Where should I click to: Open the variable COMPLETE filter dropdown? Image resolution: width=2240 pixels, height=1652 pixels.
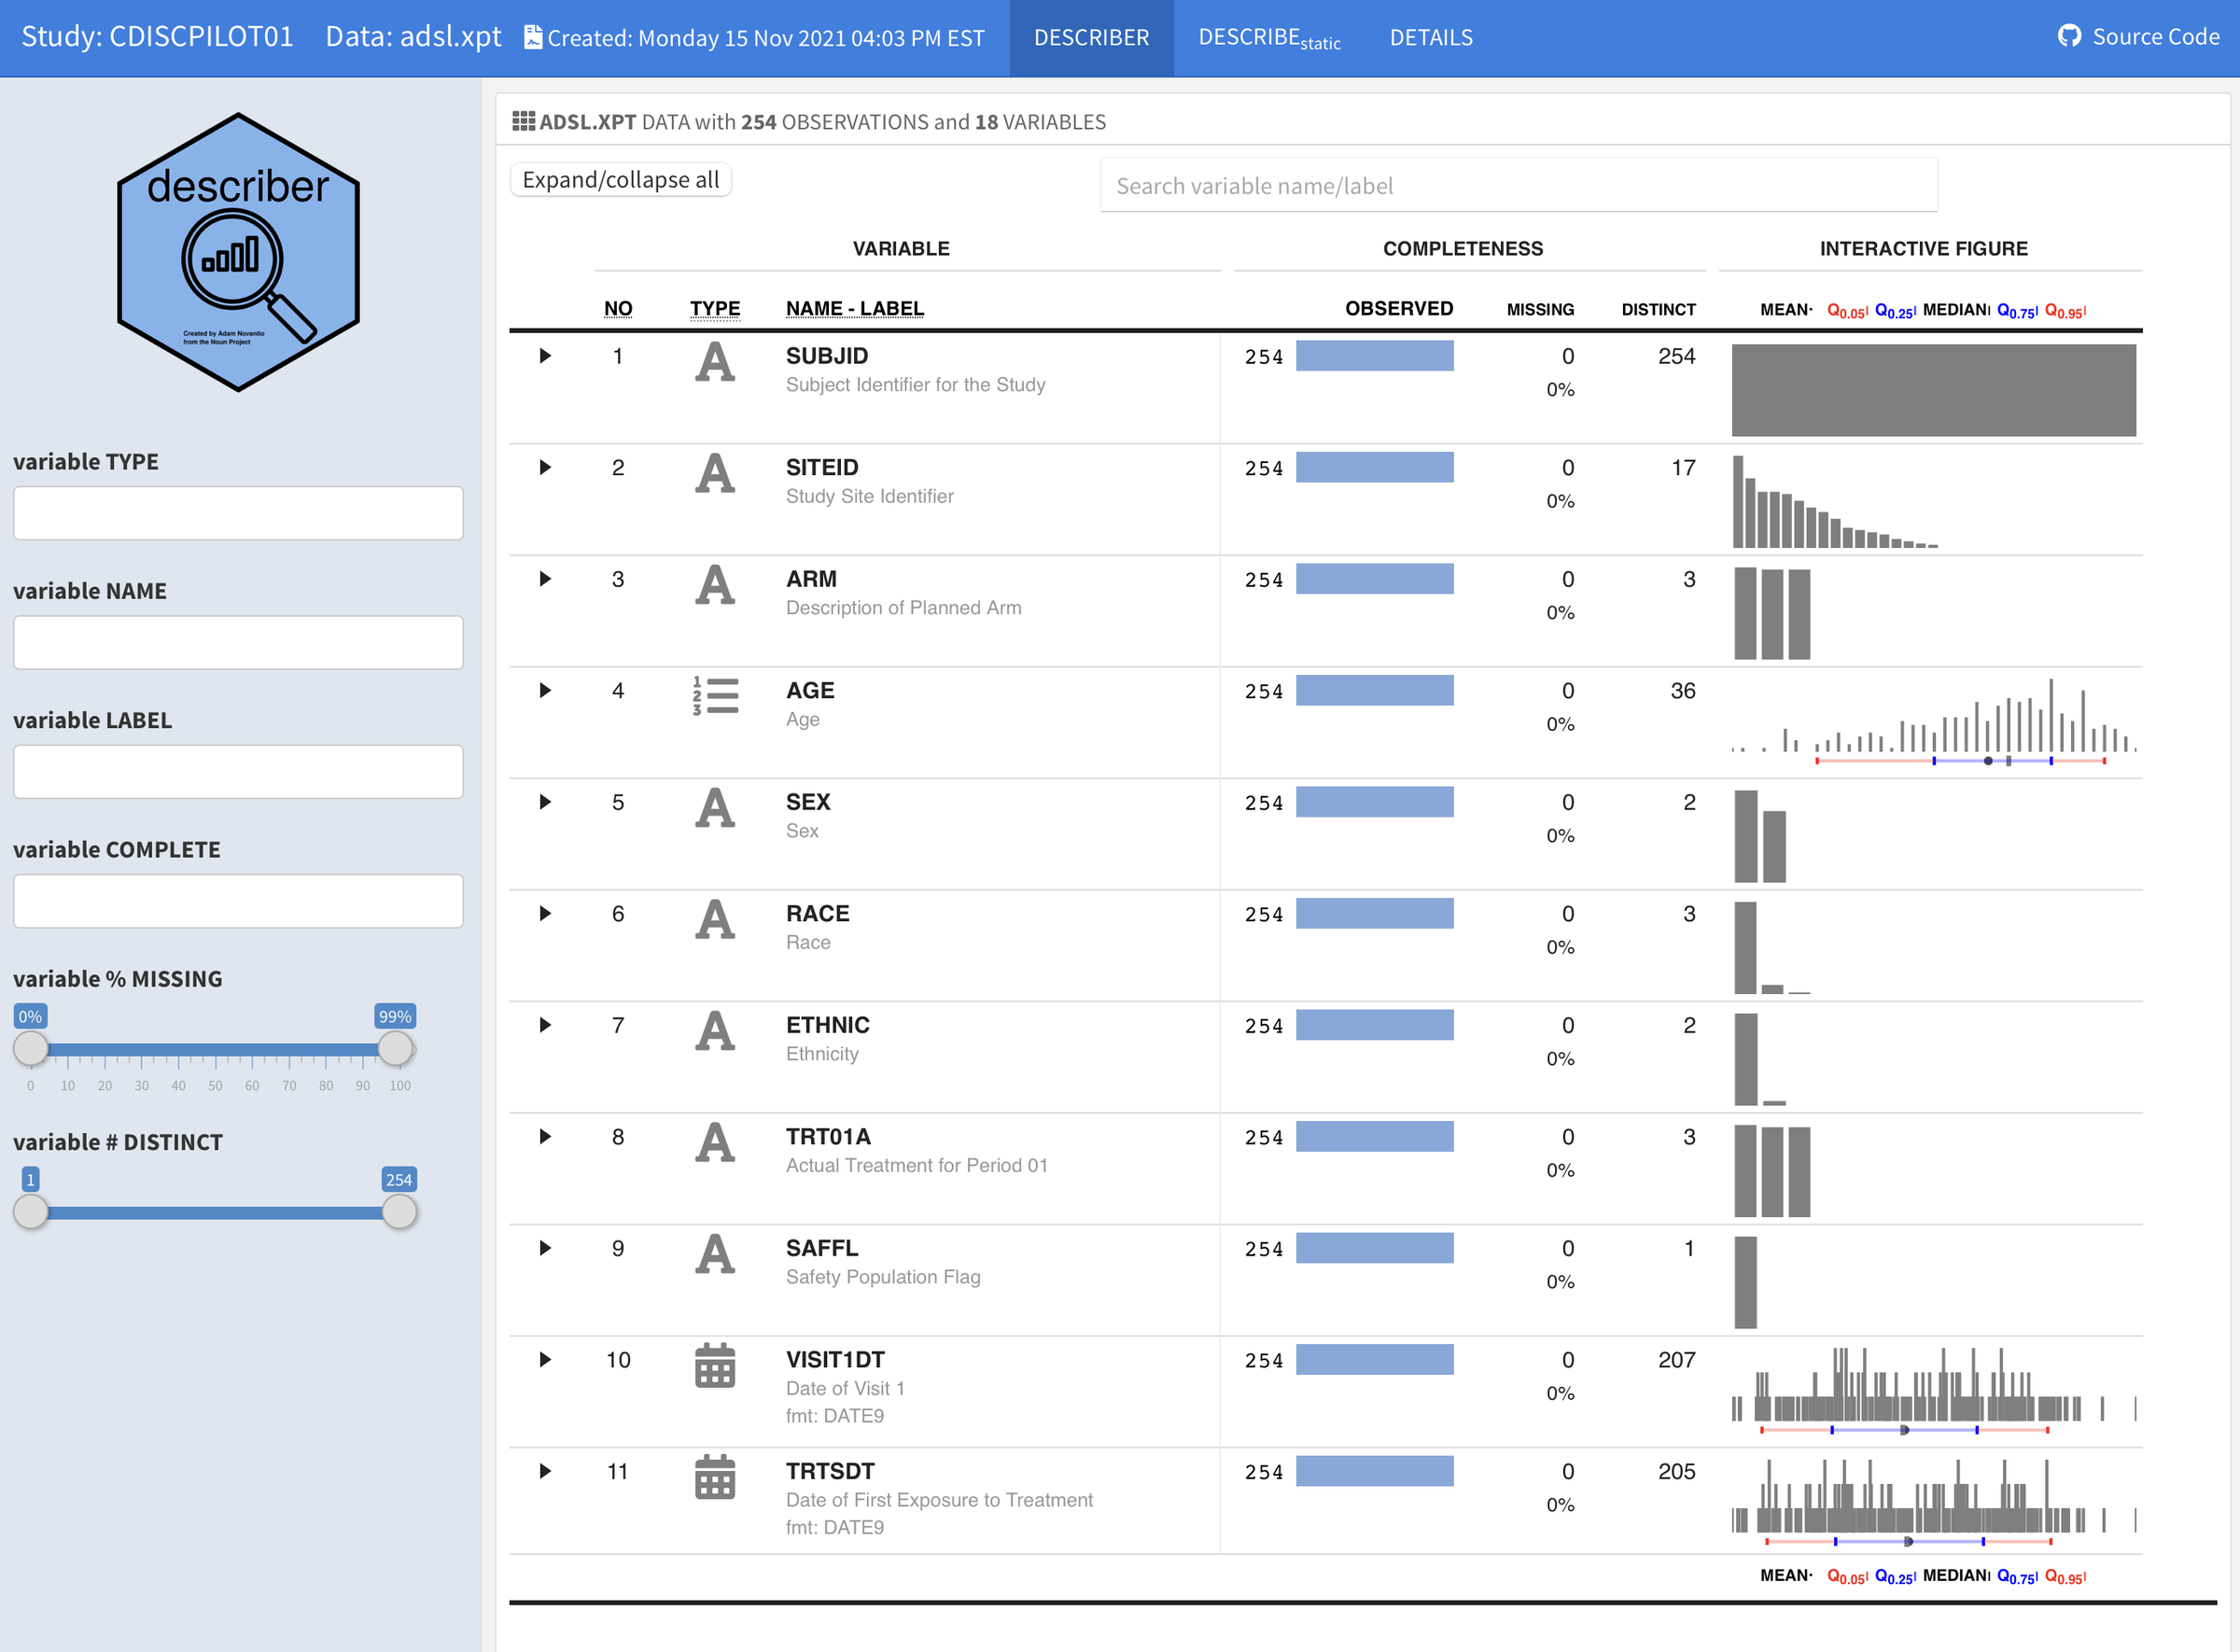(237, 901)
